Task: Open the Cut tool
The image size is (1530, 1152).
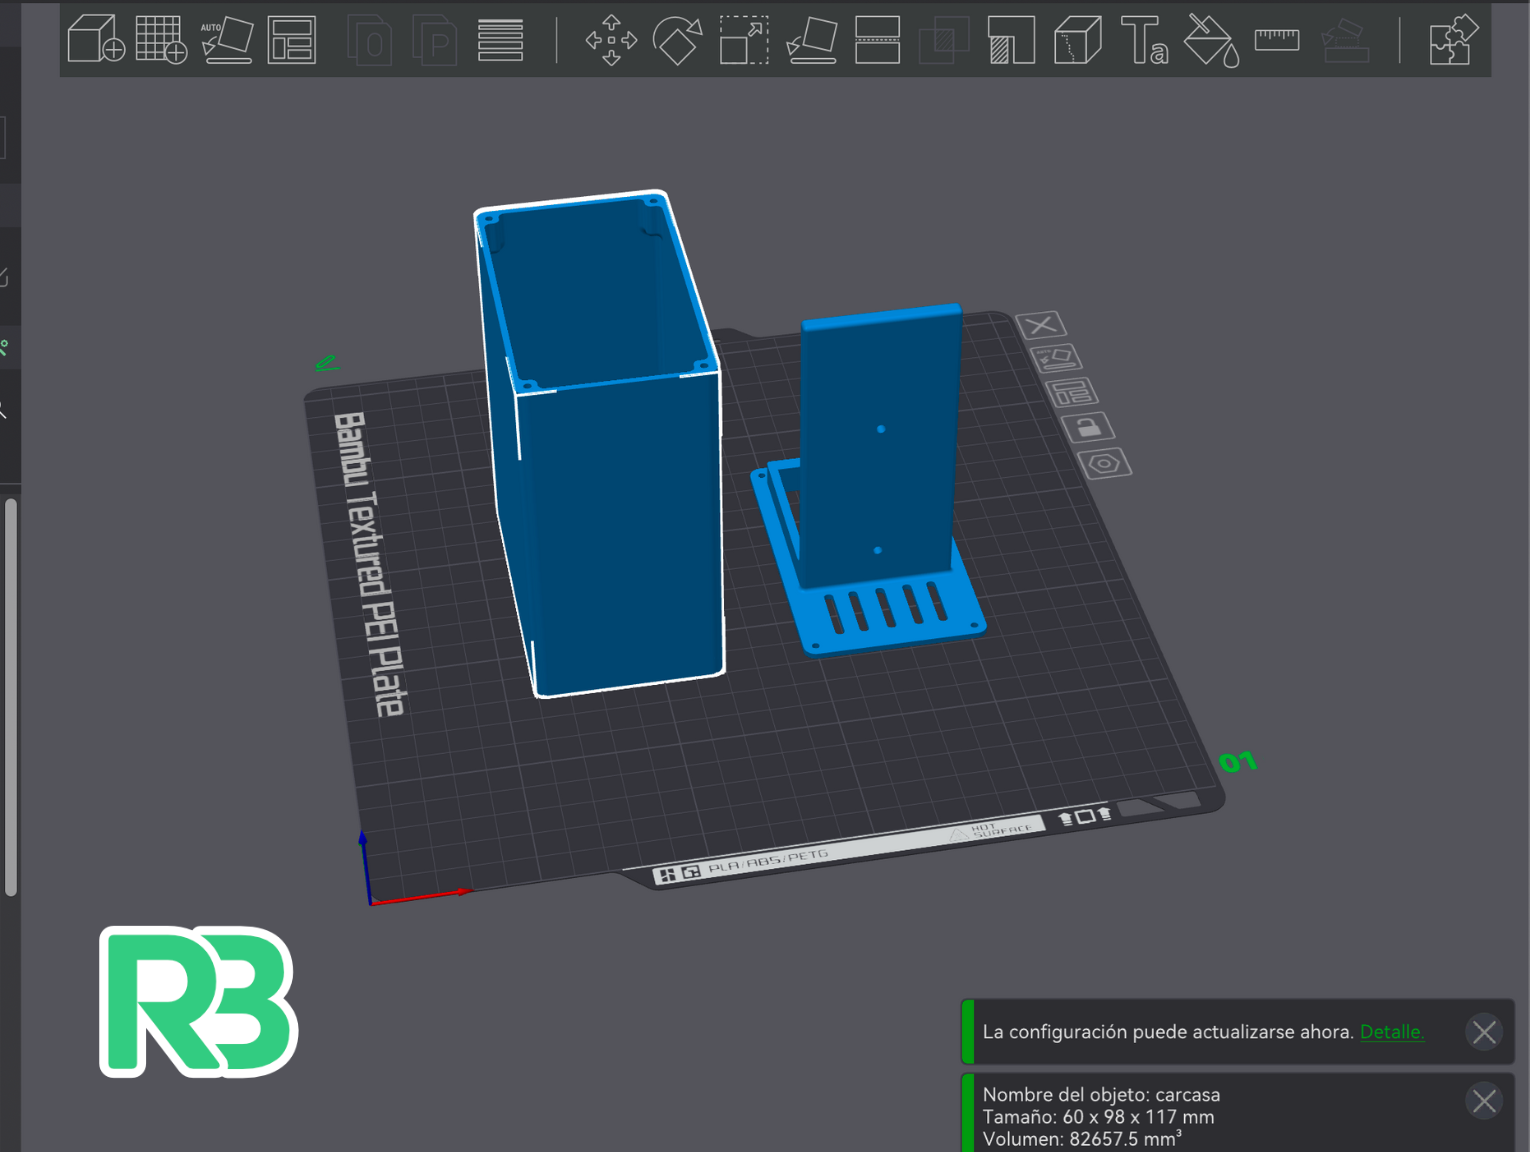Action: [877, 40]
